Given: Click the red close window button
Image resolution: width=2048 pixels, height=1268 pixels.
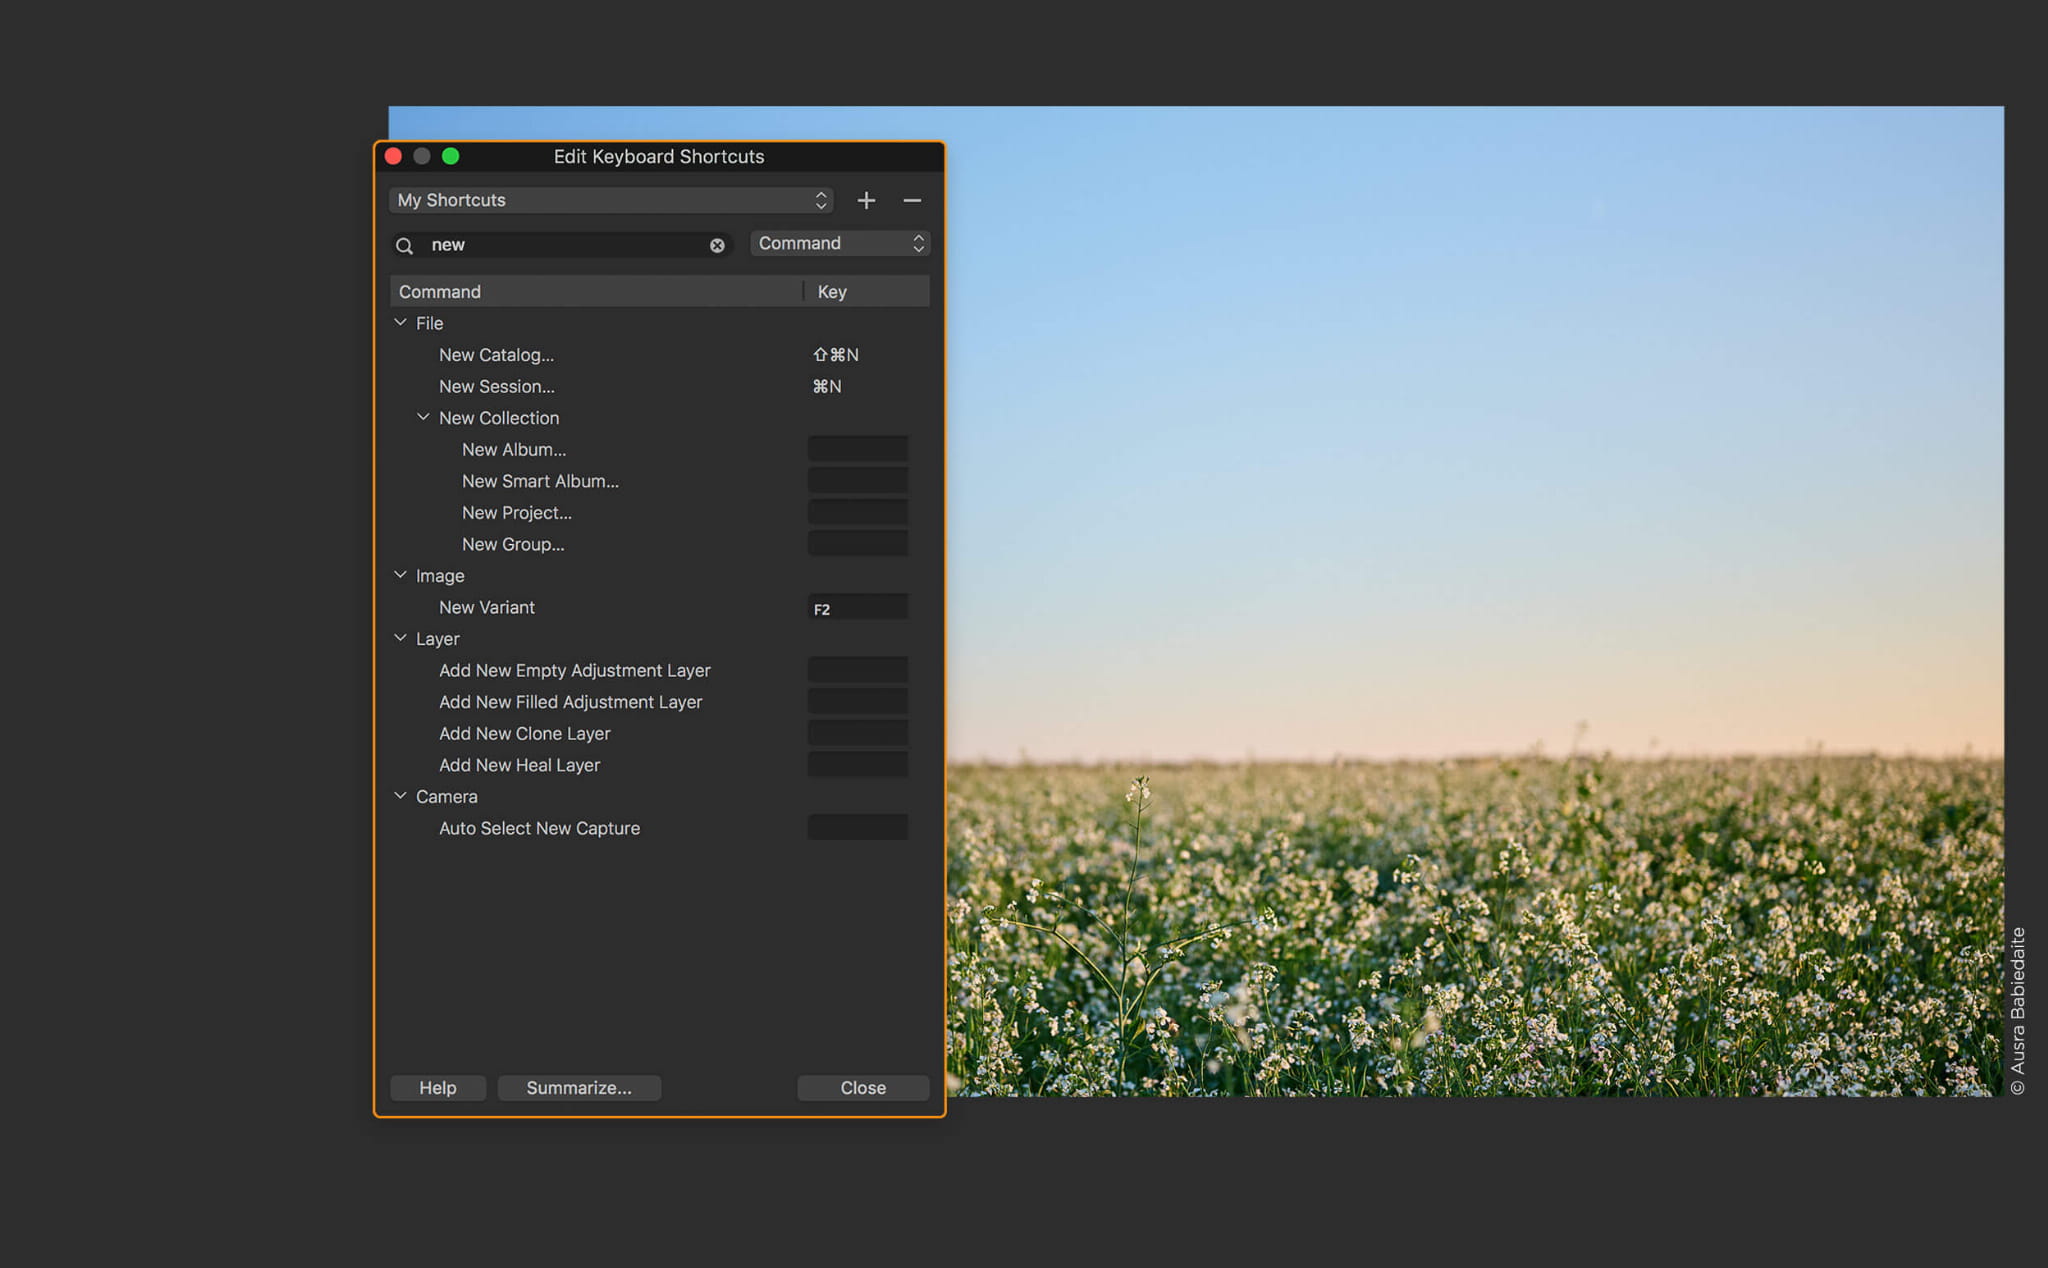Looking at the screenshot, I should (x=393, y=156).
